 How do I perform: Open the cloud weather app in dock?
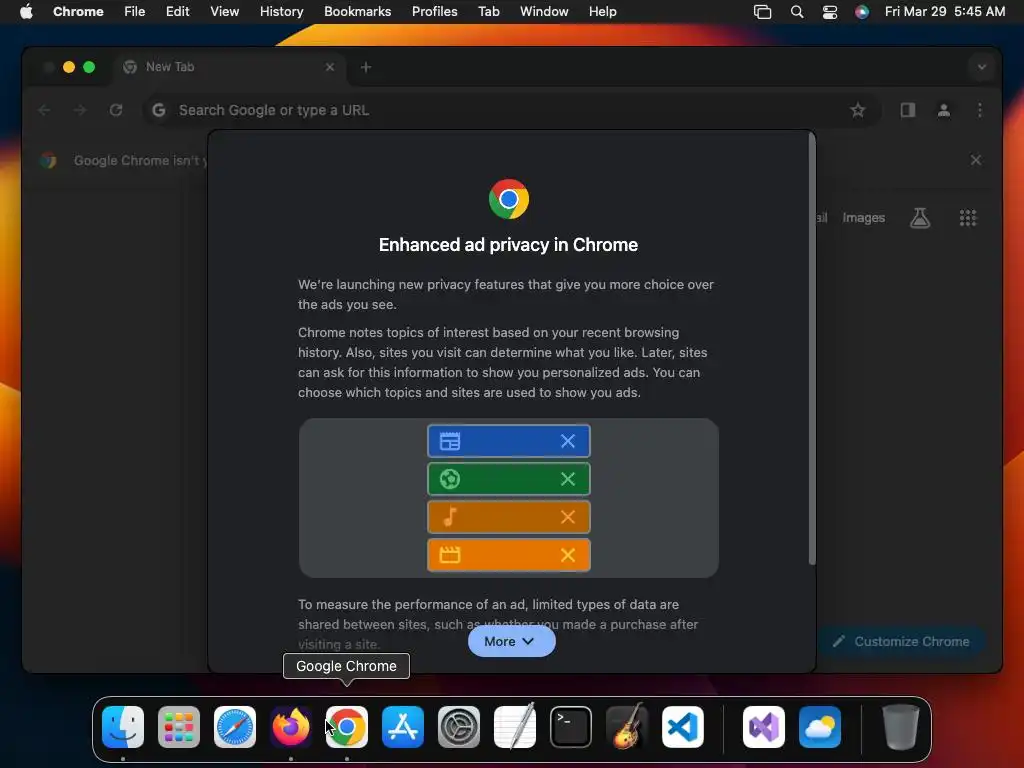[x=820, y=726]
